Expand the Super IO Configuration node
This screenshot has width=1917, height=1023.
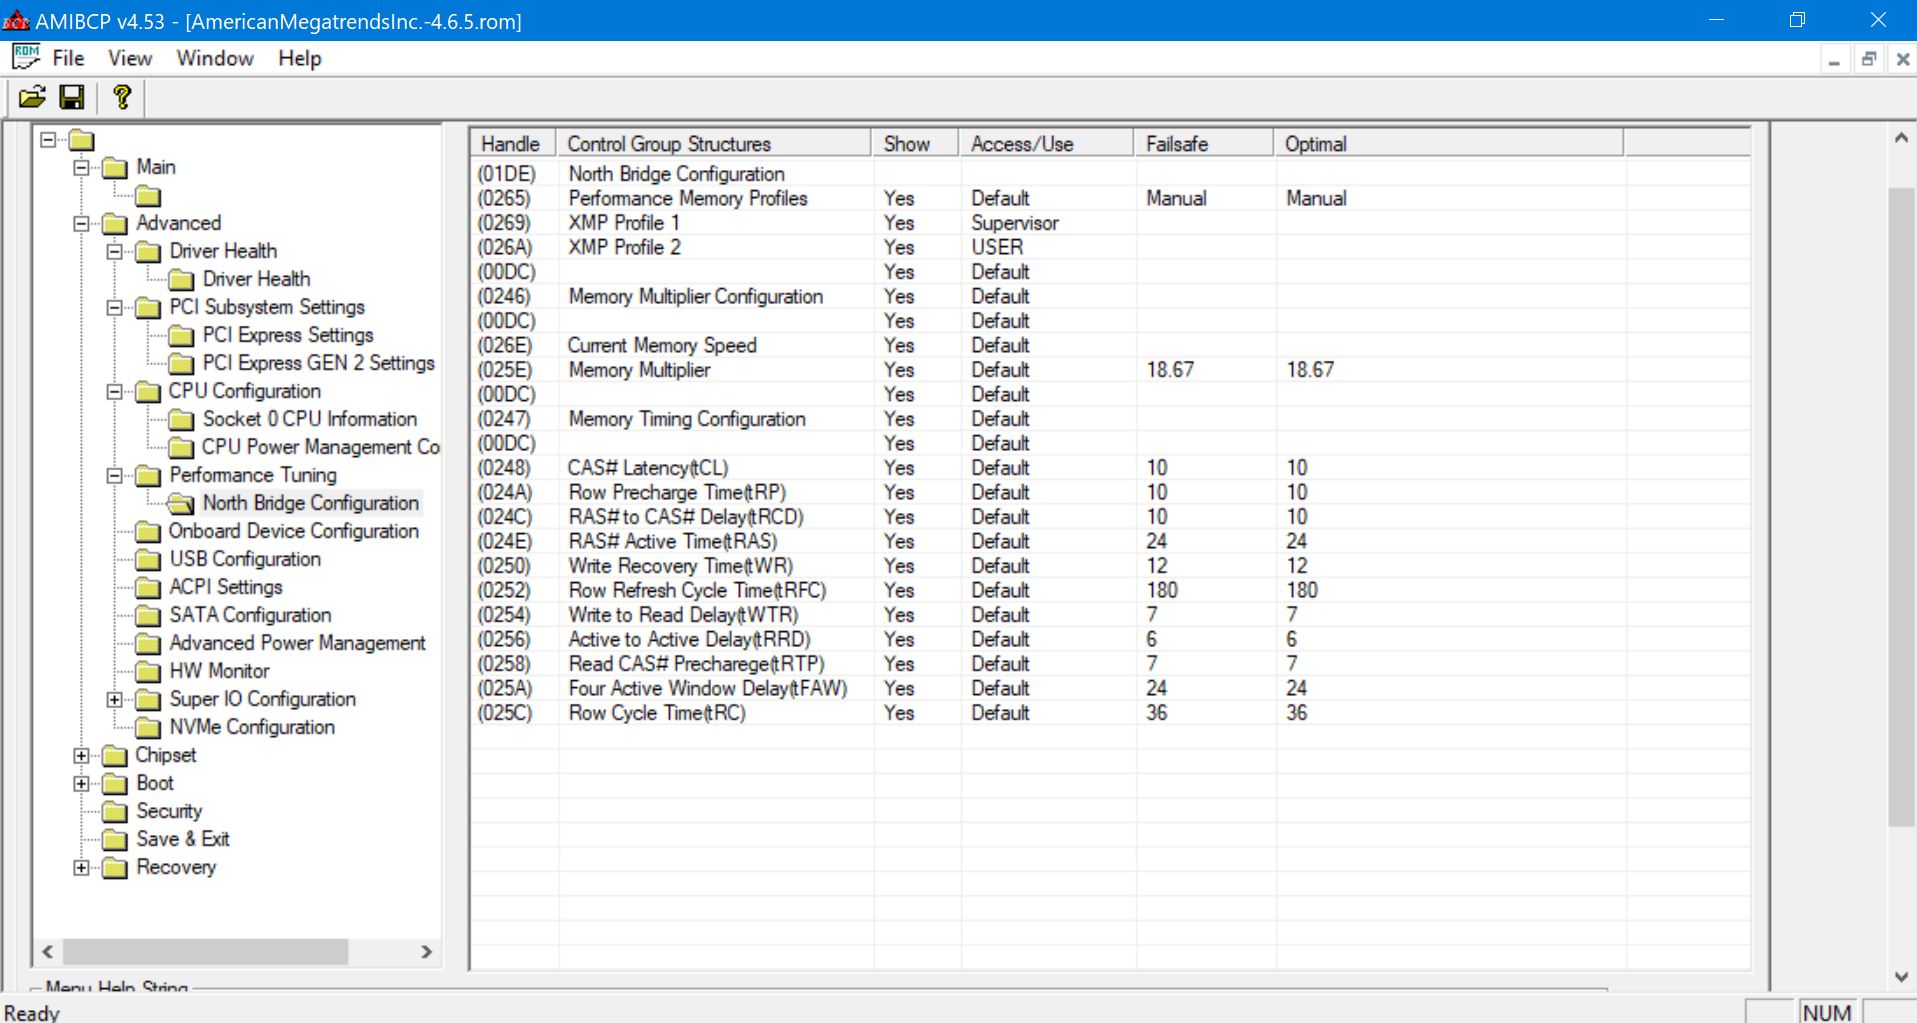[x=114, y=699]
